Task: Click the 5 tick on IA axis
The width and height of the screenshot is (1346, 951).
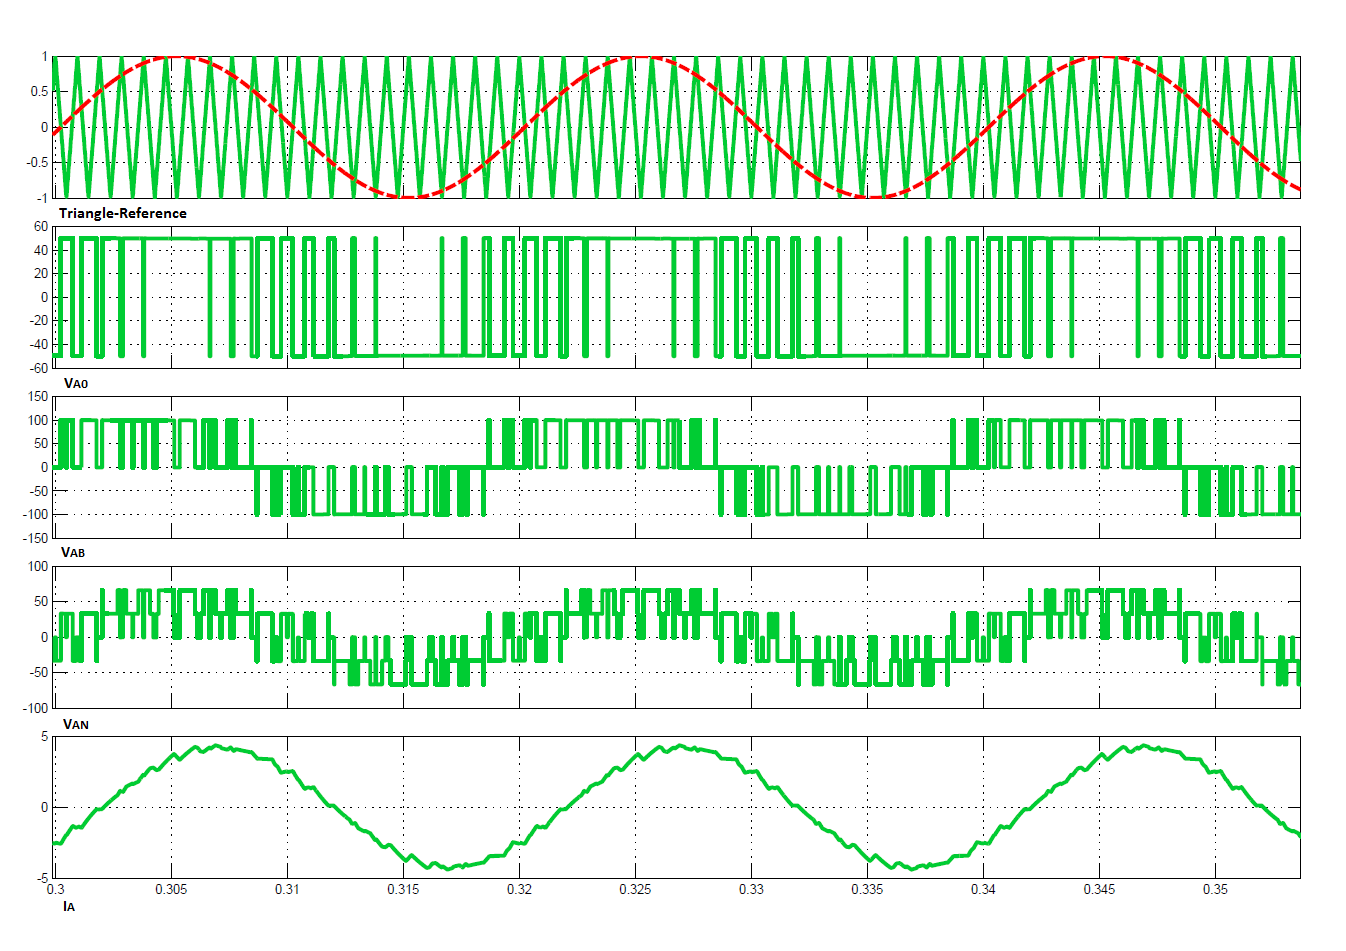Action: (44, 737)
